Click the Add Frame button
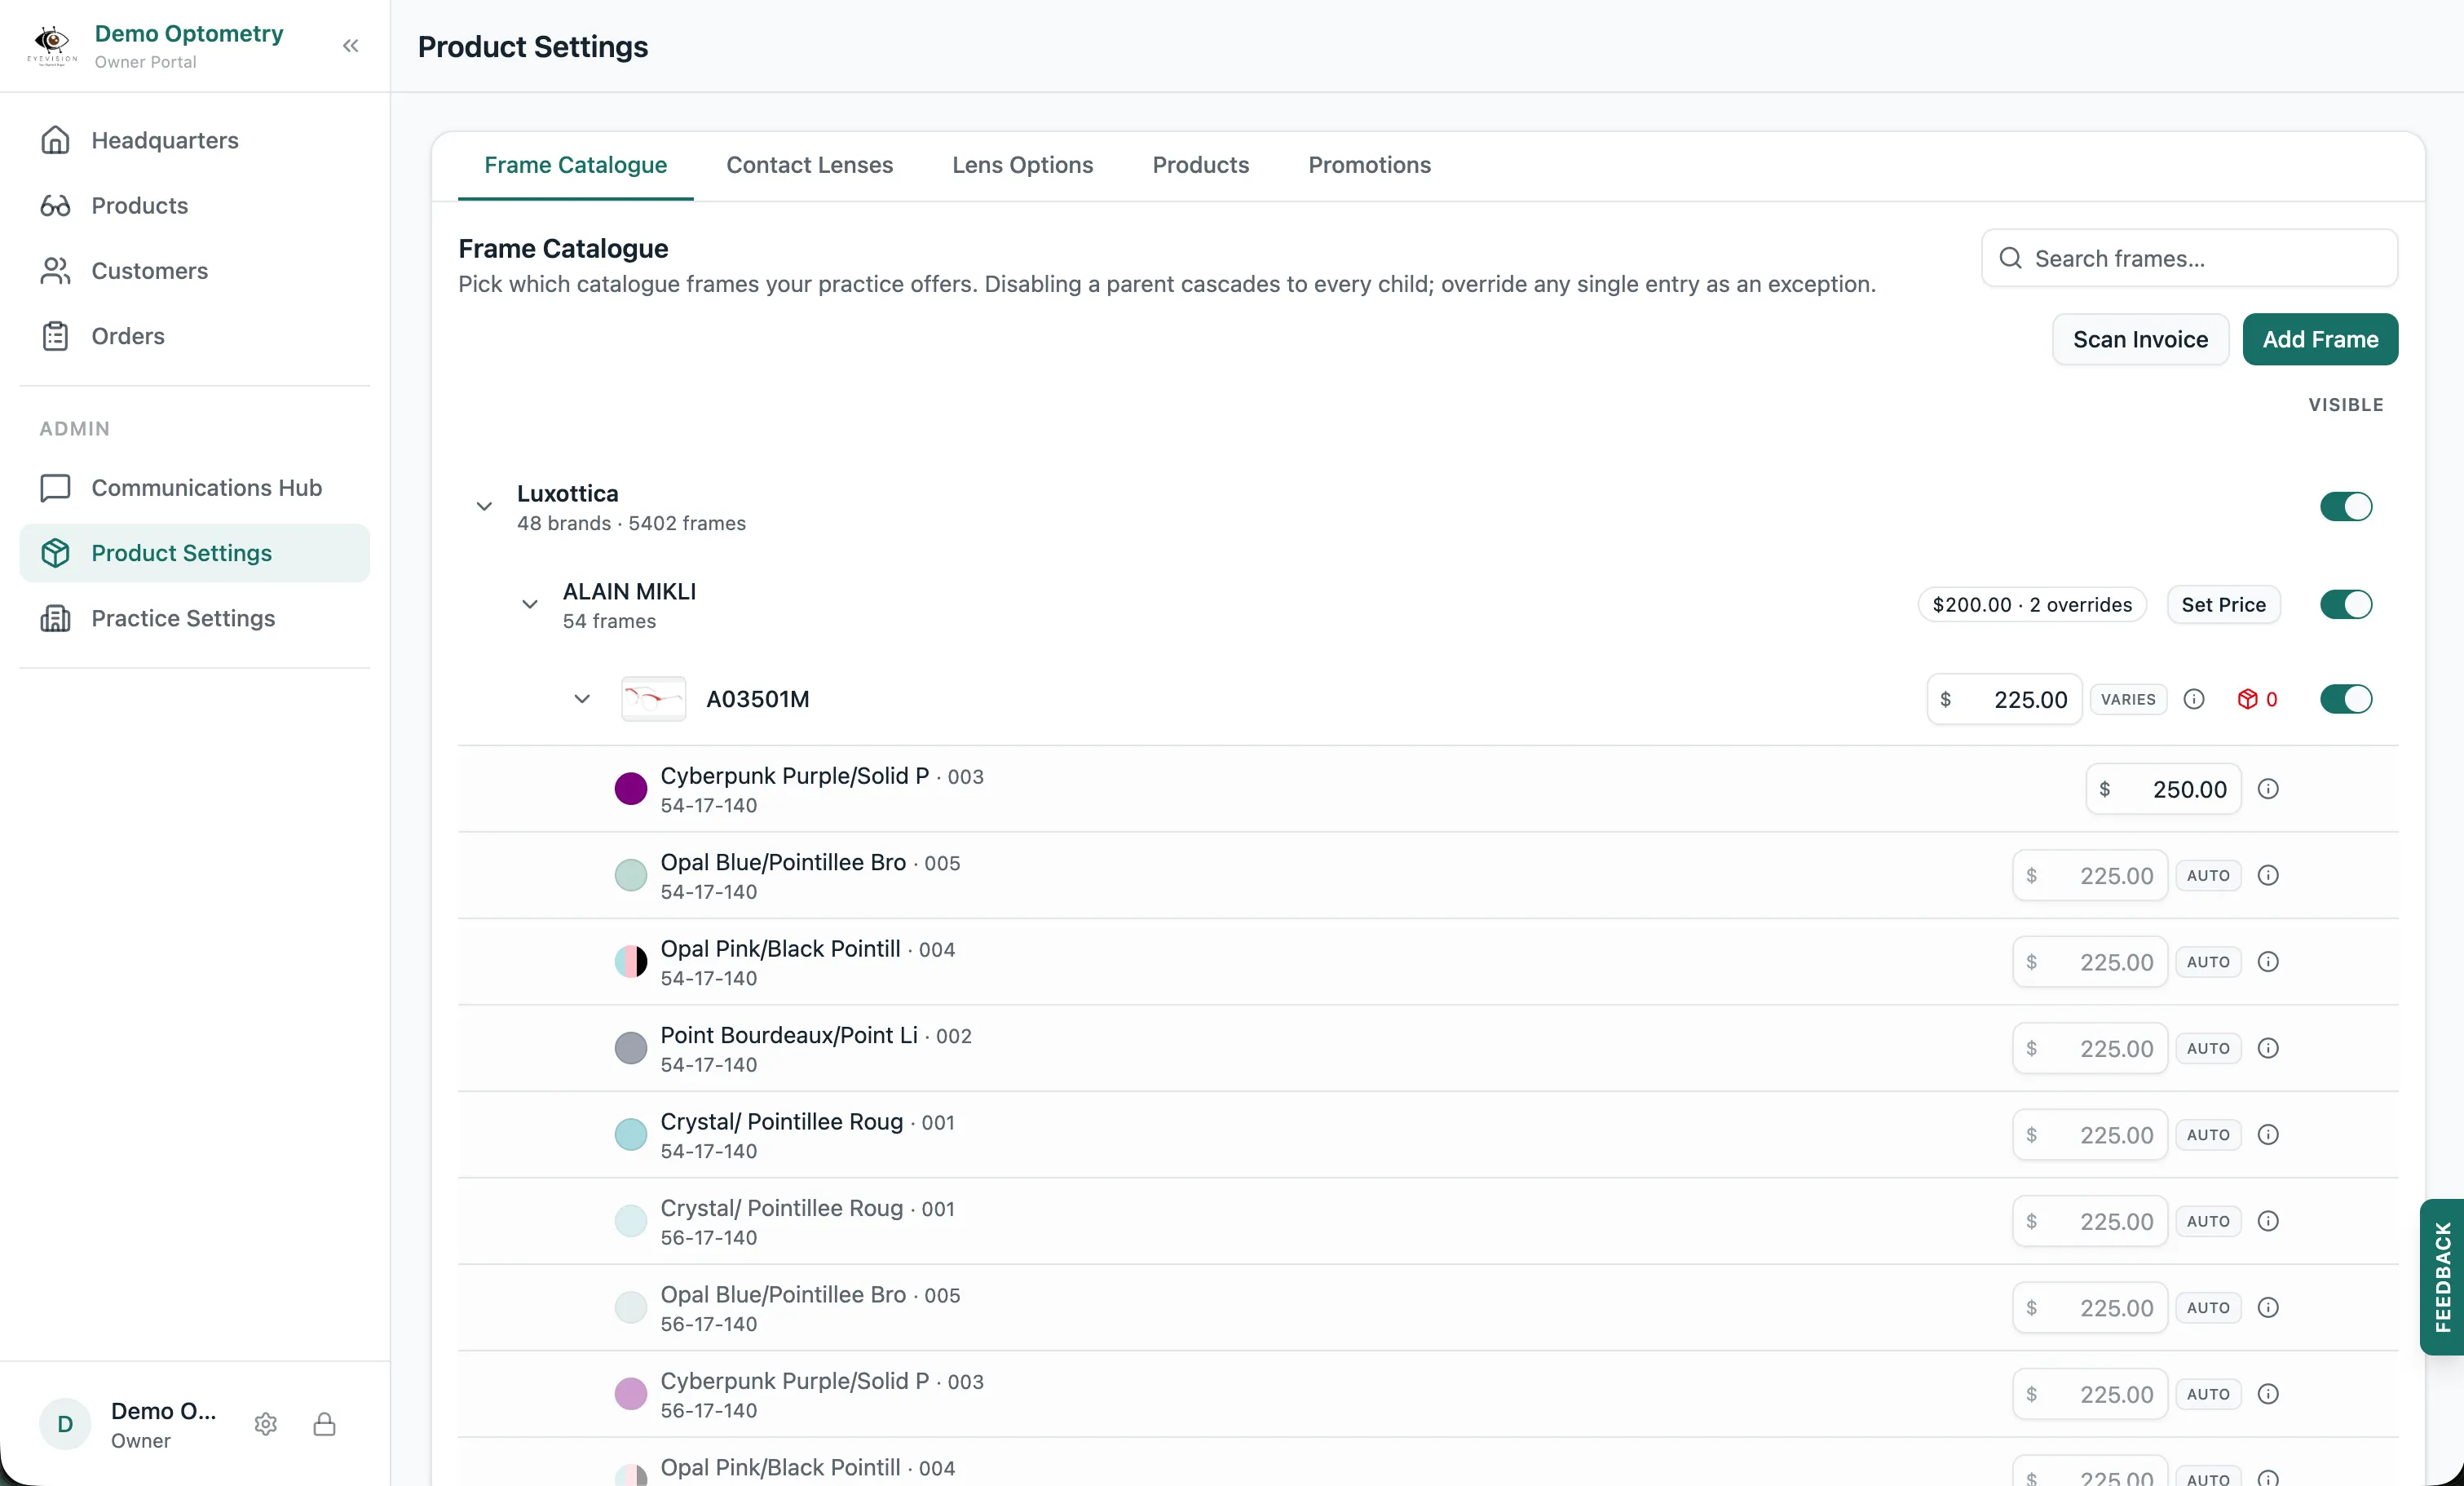This screenshot has height=1486, width=2464. pyautogui.click(x=2320, y=339)
